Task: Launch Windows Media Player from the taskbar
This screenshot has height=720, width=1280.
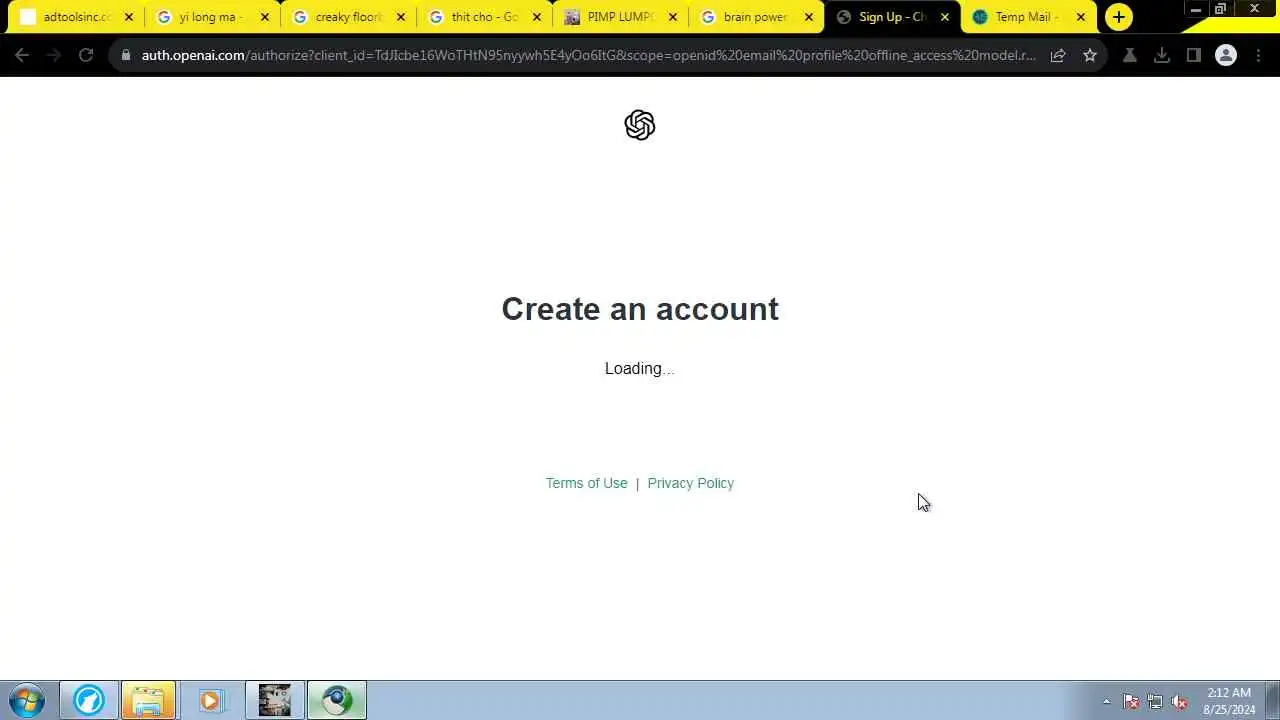Action: [x=210, y=700]
